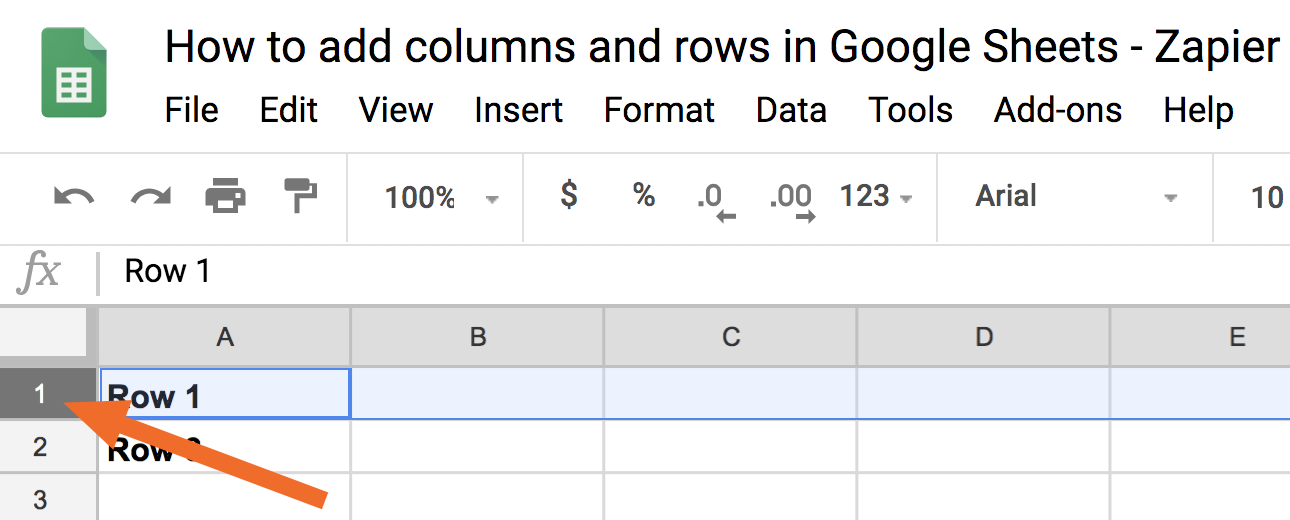Select empty cell C1
This screenshot has height=520, width=1290.
click(731, 394)
